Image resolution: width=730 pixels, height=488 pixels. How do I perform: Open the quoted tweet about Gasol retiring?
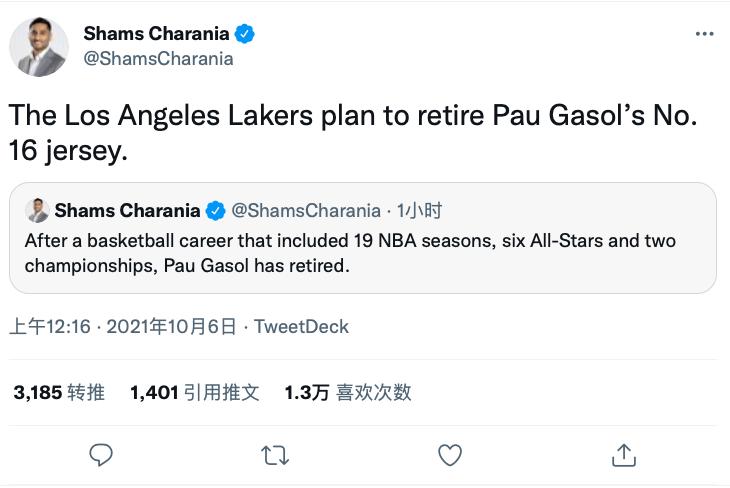pyautogui.click(x=363, y=254)
